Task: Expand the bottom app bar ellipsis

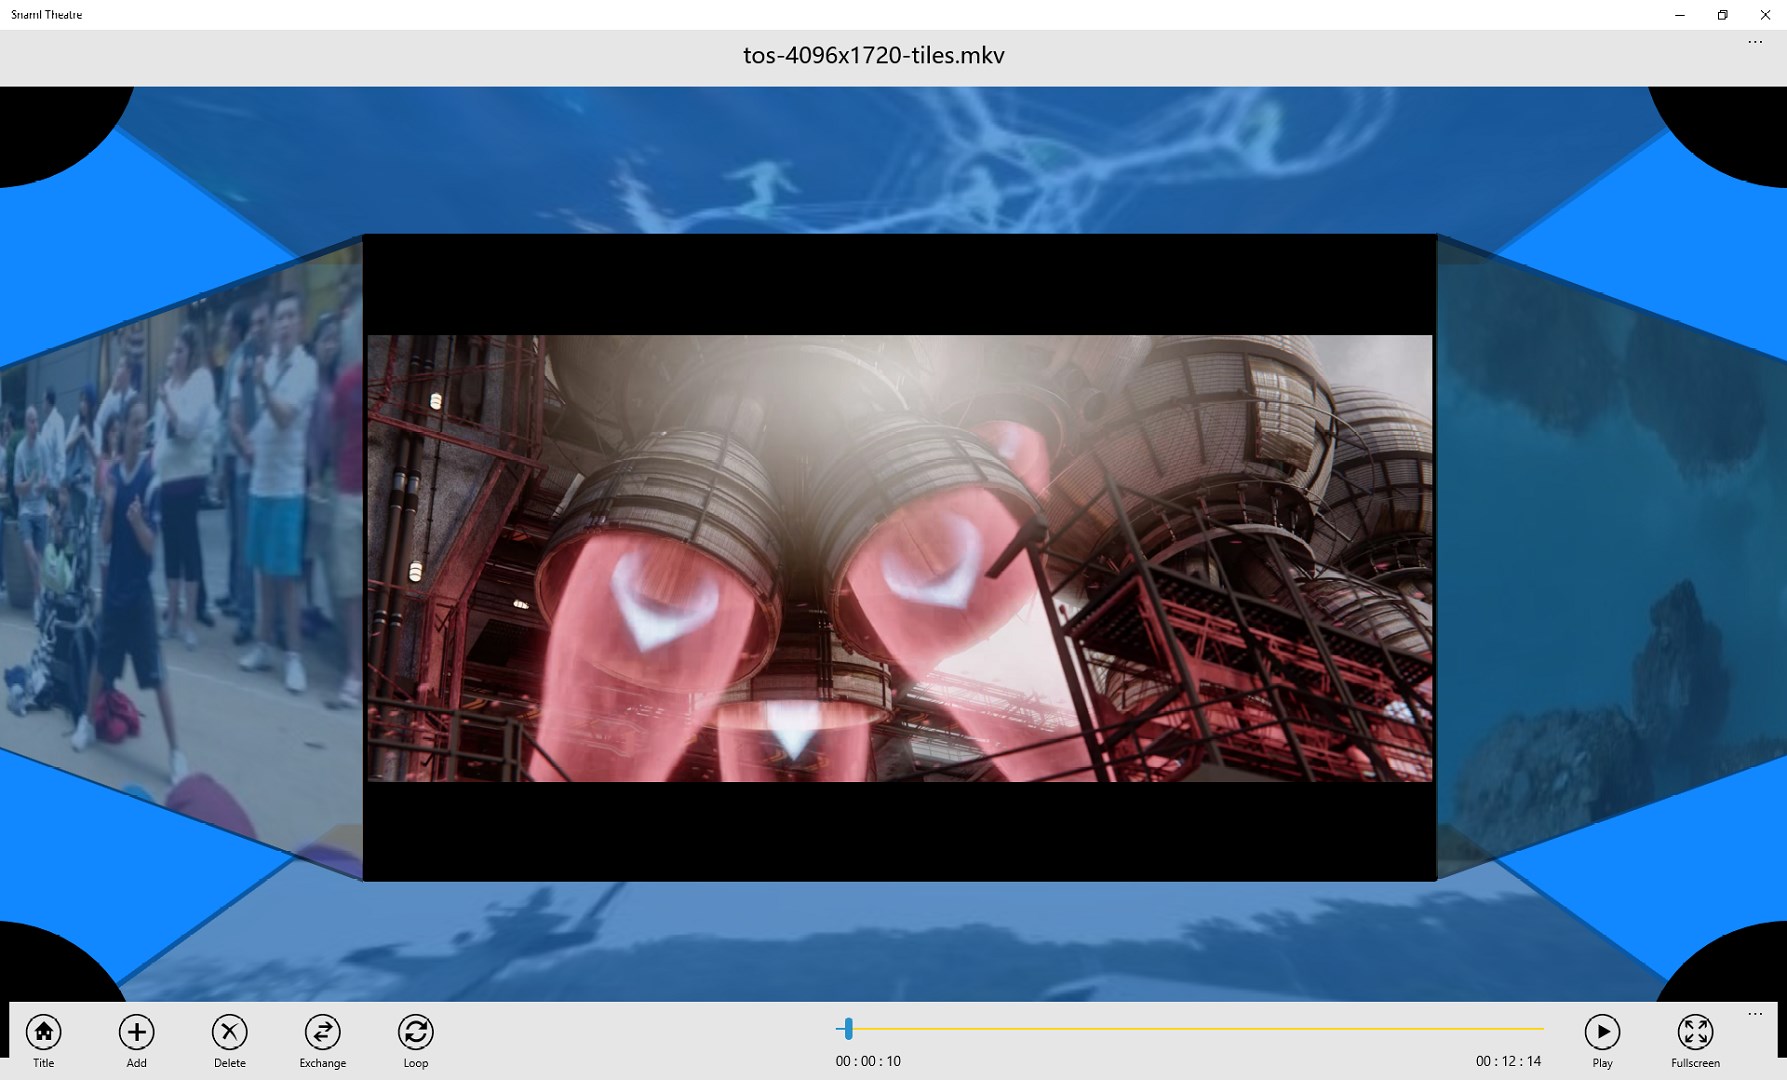Action: tap(1755, 1014)
